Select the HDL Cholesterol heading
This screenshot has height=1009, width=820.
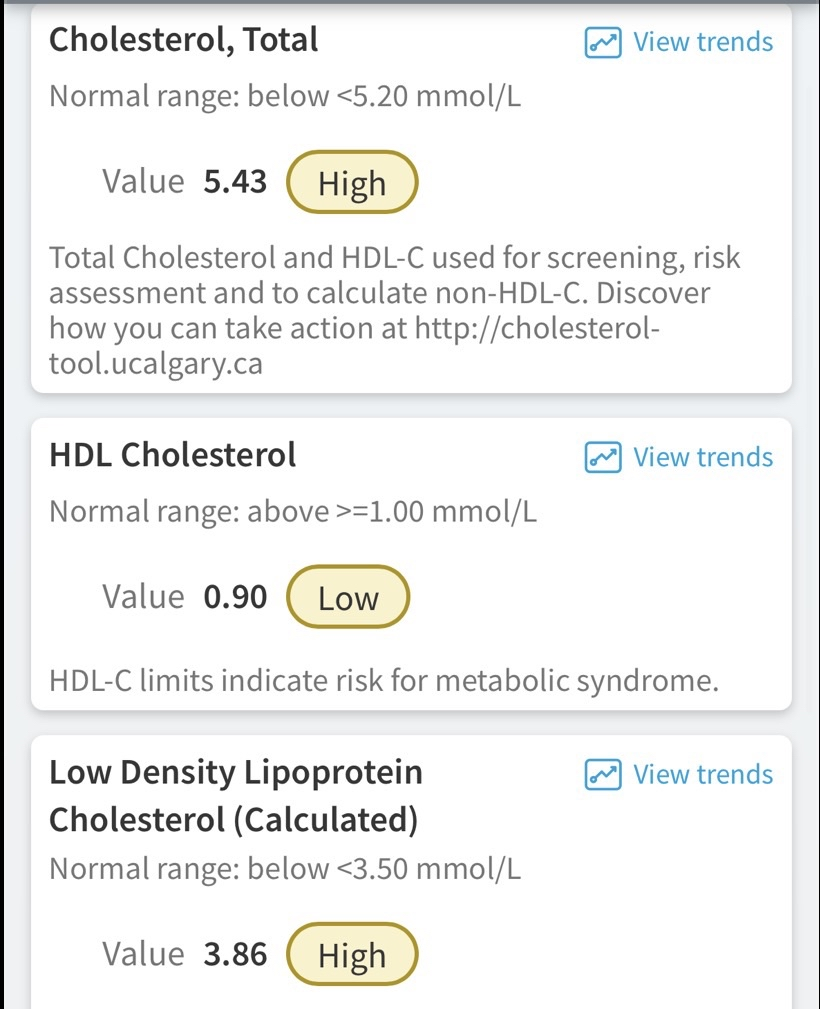(x=173, y=456)
